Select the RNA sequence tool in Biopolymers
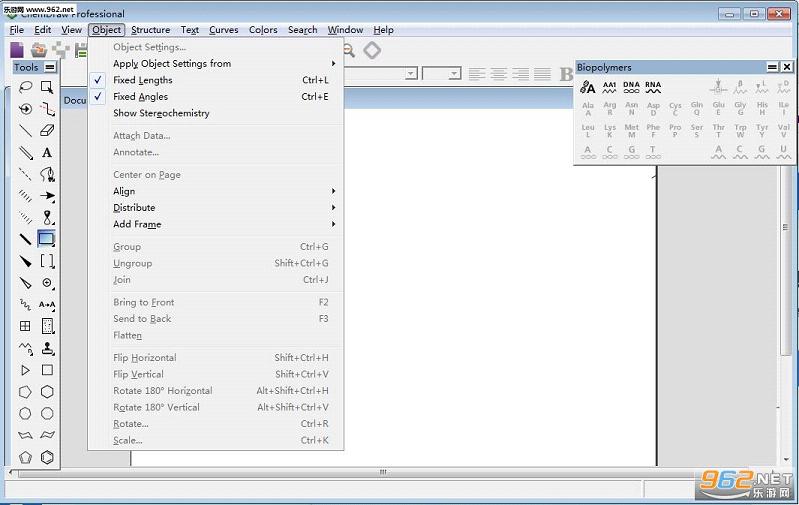The width and height of the screenshot is (799, 505). pyautogui.click(x=653, y=87)
